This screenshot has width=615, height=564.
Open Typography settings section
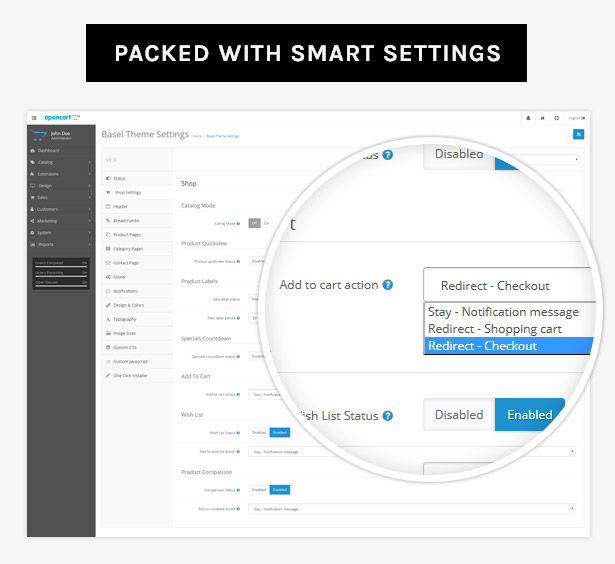(137, 319)
